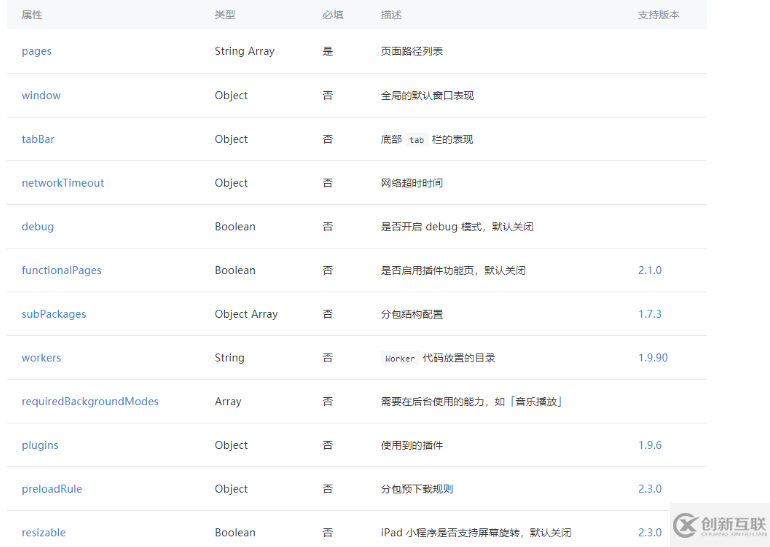This screenshot has height=547, width=770.
Task: Open the resizable property link
Action: (44, 532)
